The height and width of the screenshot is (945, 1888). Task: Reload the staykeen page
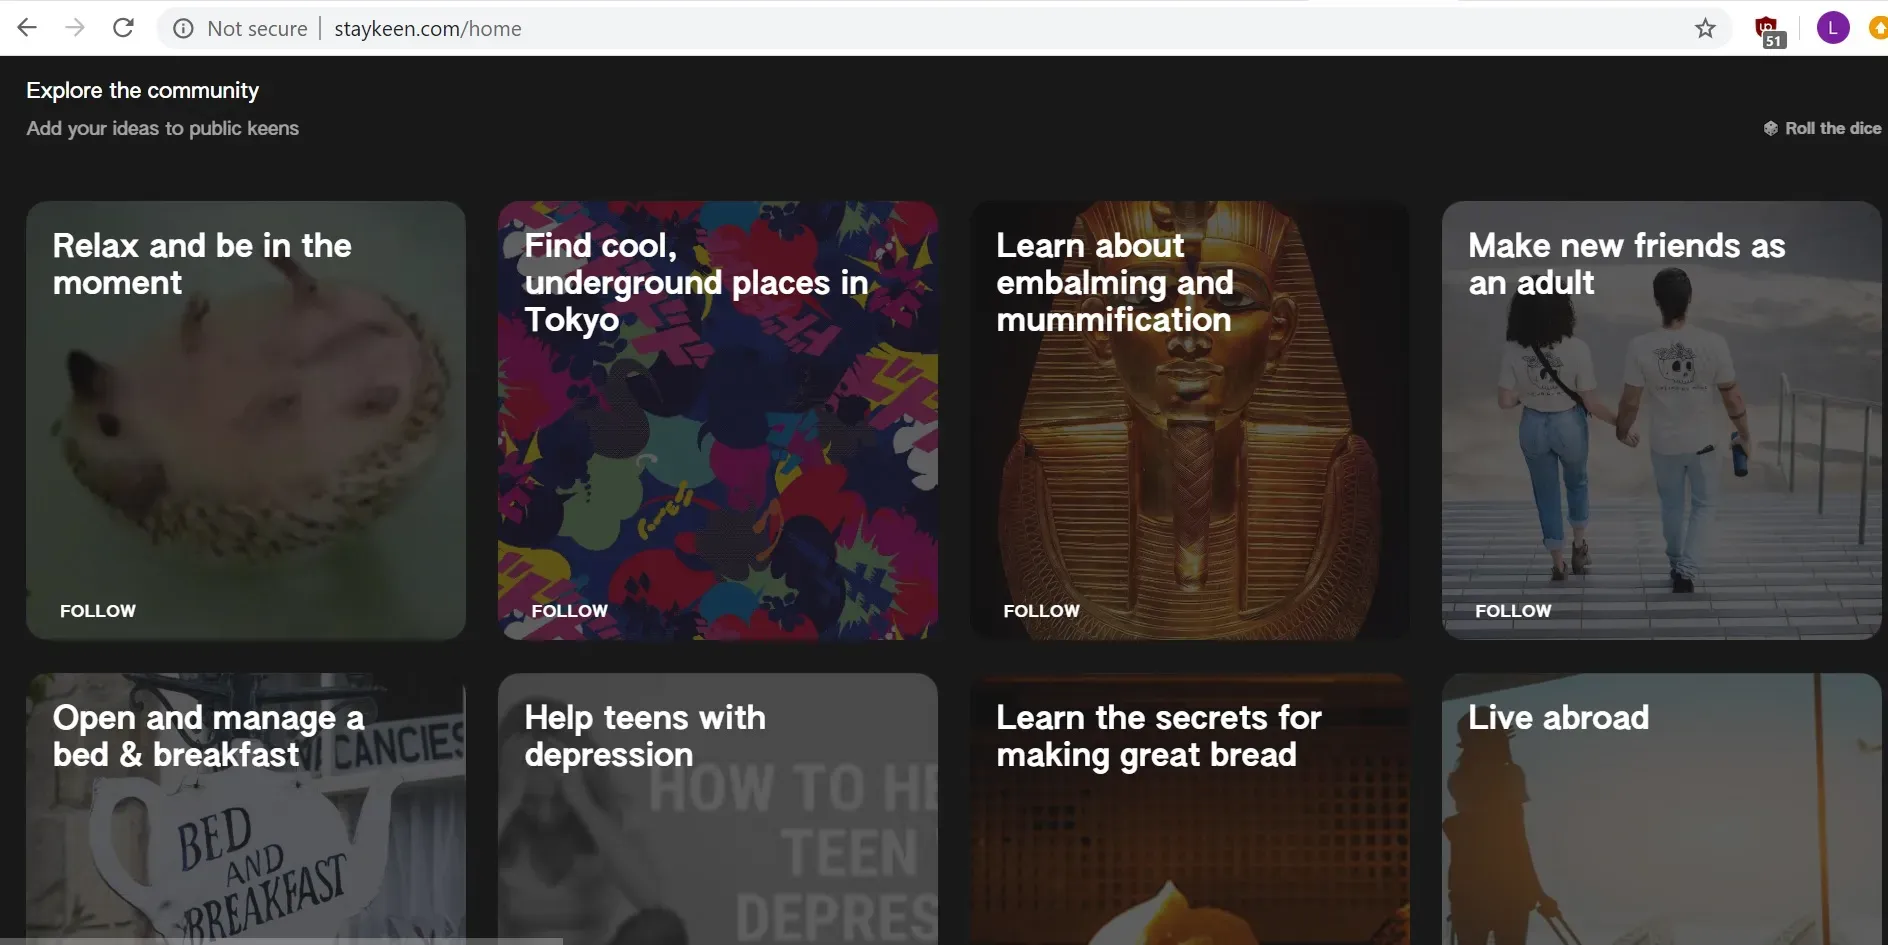coord(123,28)
